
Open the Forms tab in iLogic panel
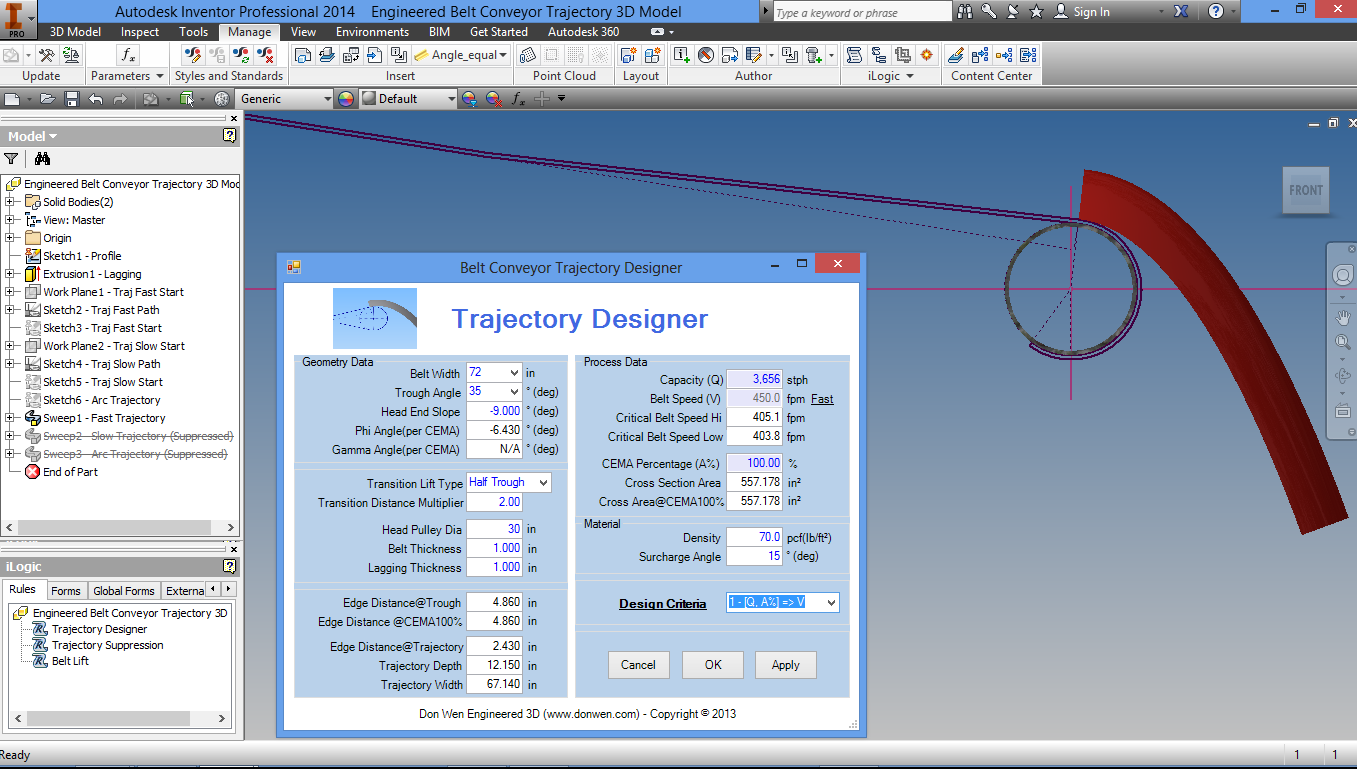pyautogui.click(x=66, y=591)
